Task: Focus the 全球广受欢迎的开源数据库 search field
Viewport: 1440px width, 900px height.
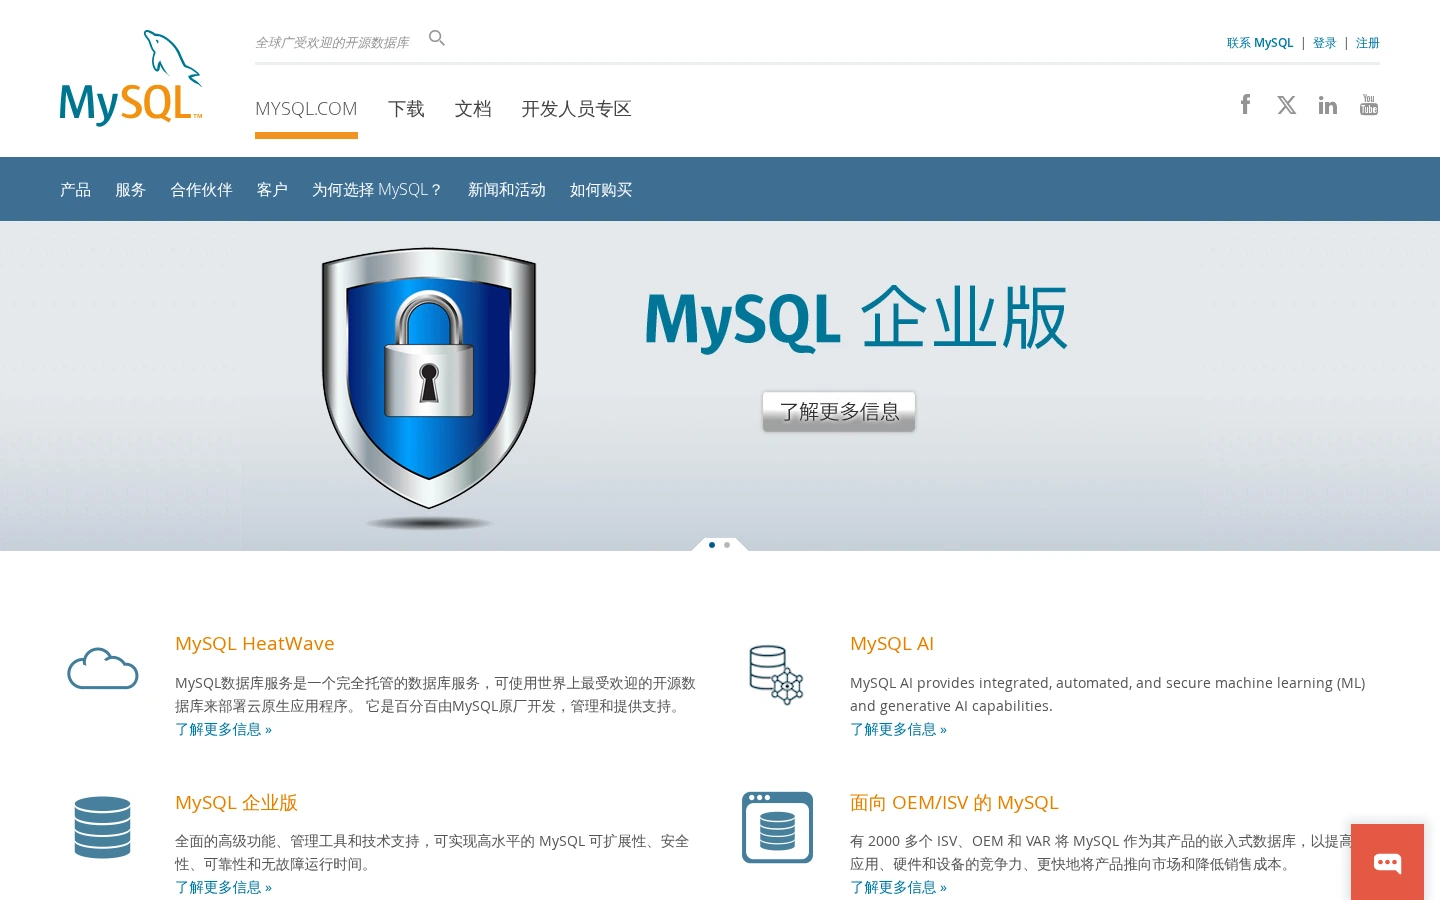Action: (x=332, y=42)
